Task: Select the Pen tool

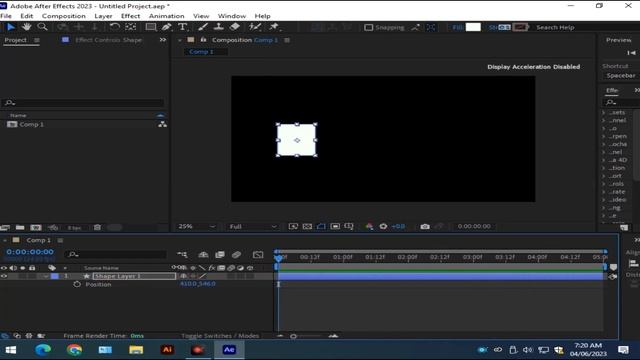Action: pyautogui.click(x=167, y=27)
